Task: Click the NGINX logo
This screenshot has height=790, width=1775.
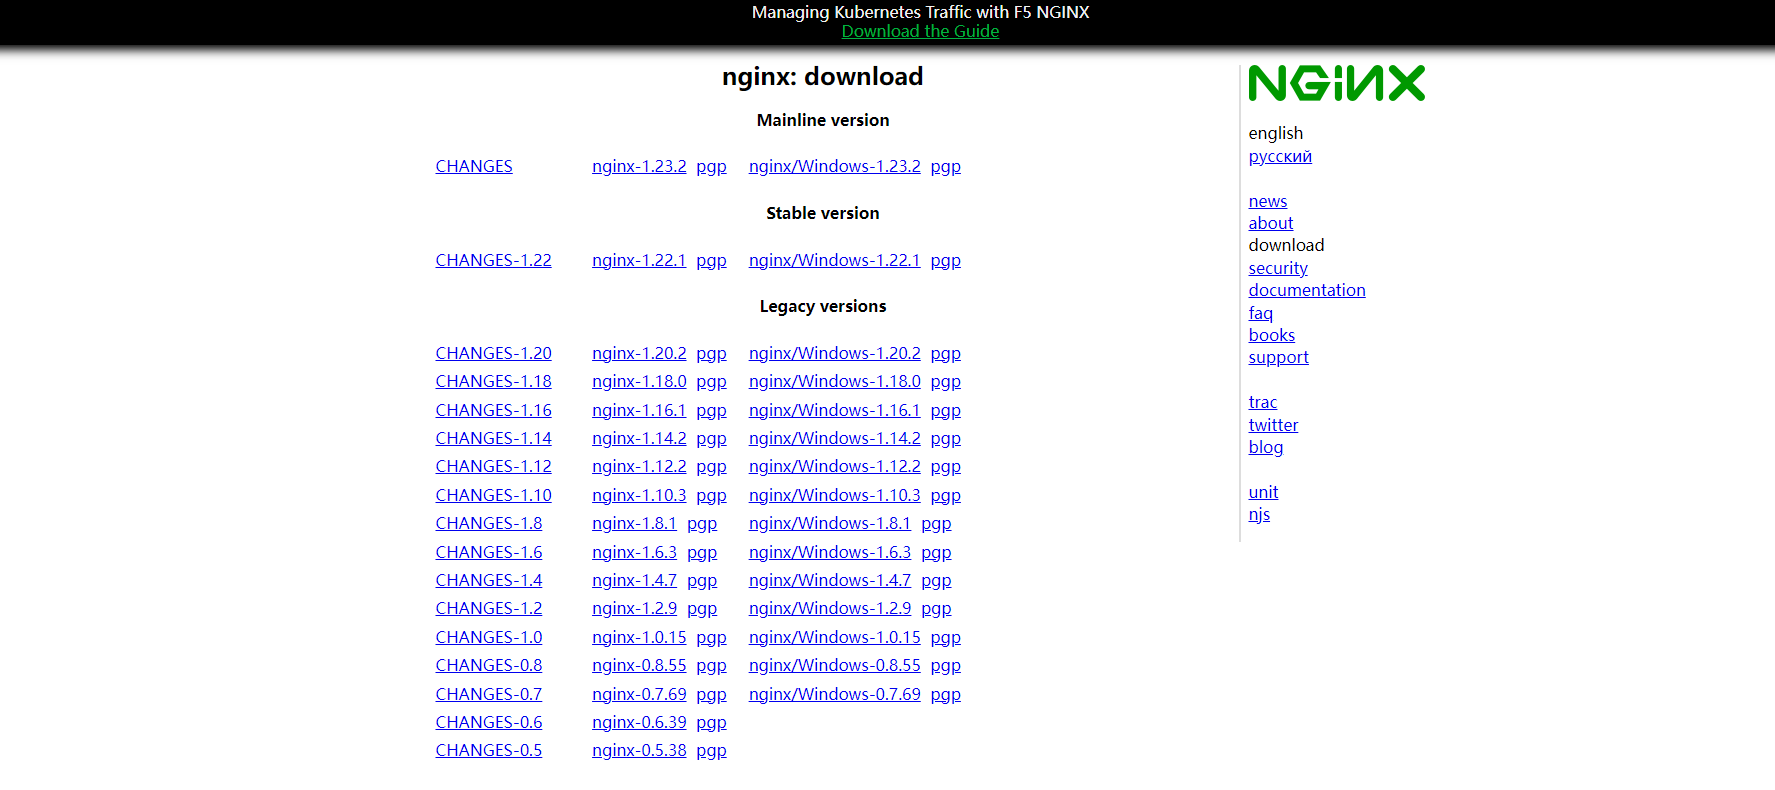Action: click(1336, 84)
